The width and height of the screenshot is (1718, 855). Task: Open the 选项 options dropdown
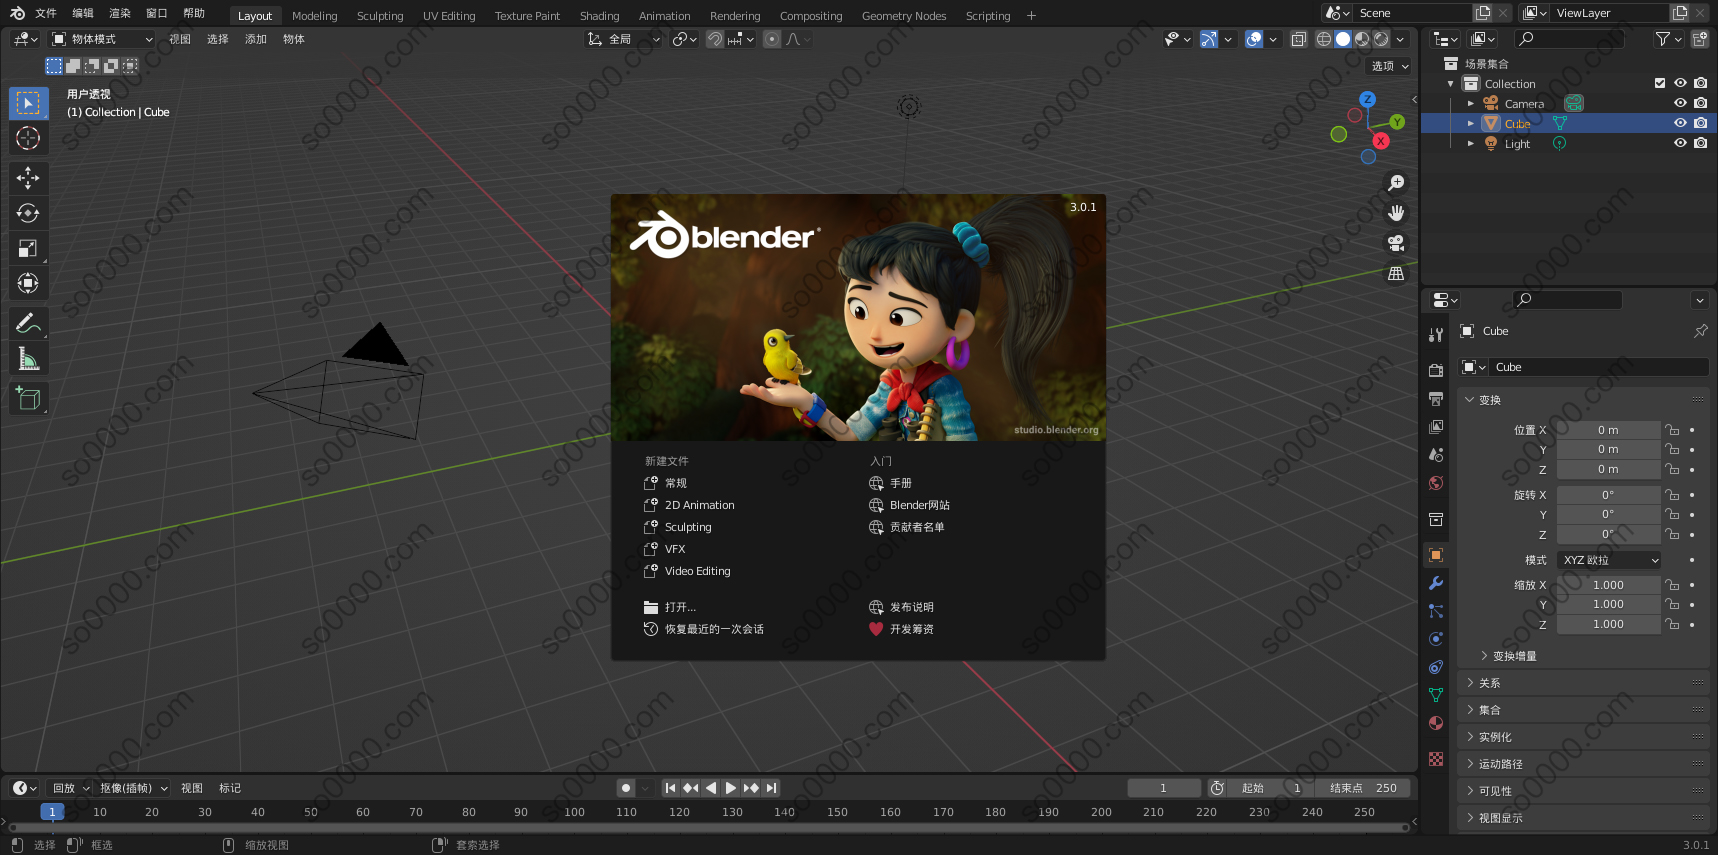click(x=1388, y=66)
